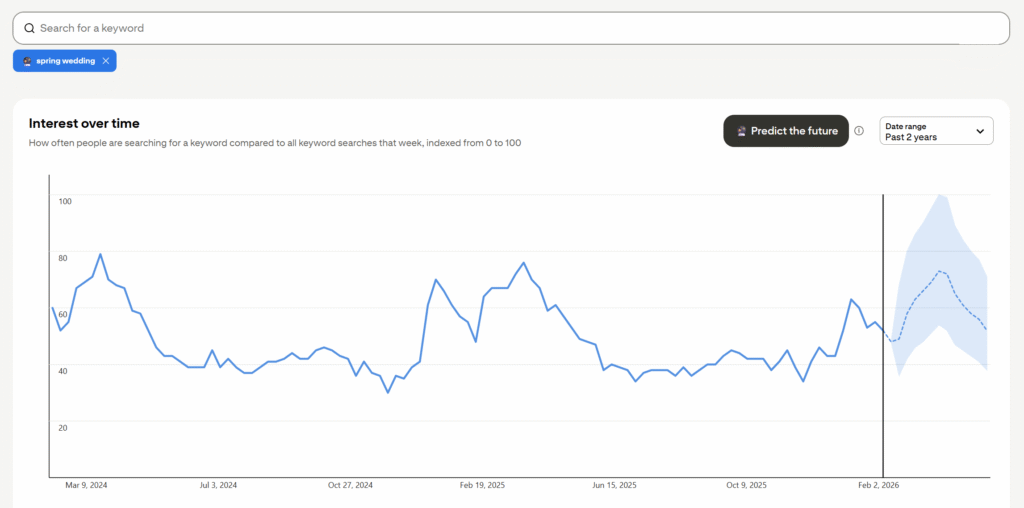This screenshot has height=508, width=1024.
Task: Click the Feb 2, 2026 axis label
Action: click(878, 485)
